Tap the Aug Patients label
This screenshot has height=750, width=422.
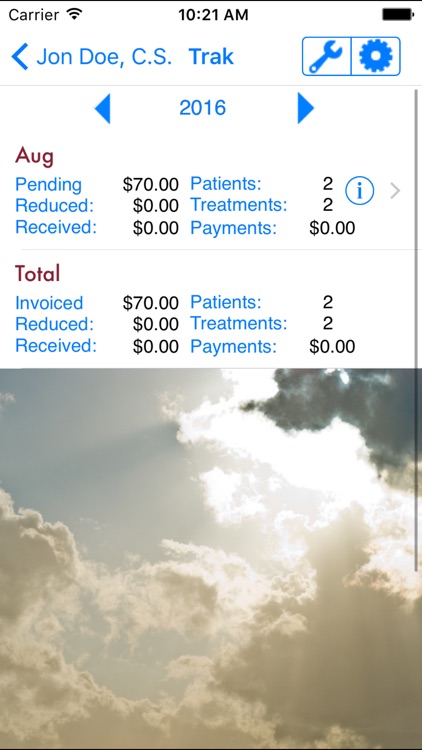point(226,184)
